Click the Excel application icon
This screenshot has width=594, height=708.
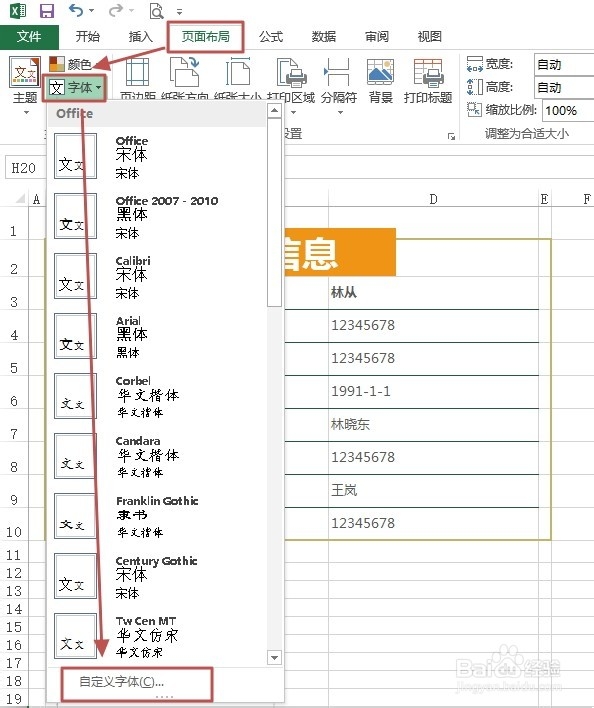(18, 10)
